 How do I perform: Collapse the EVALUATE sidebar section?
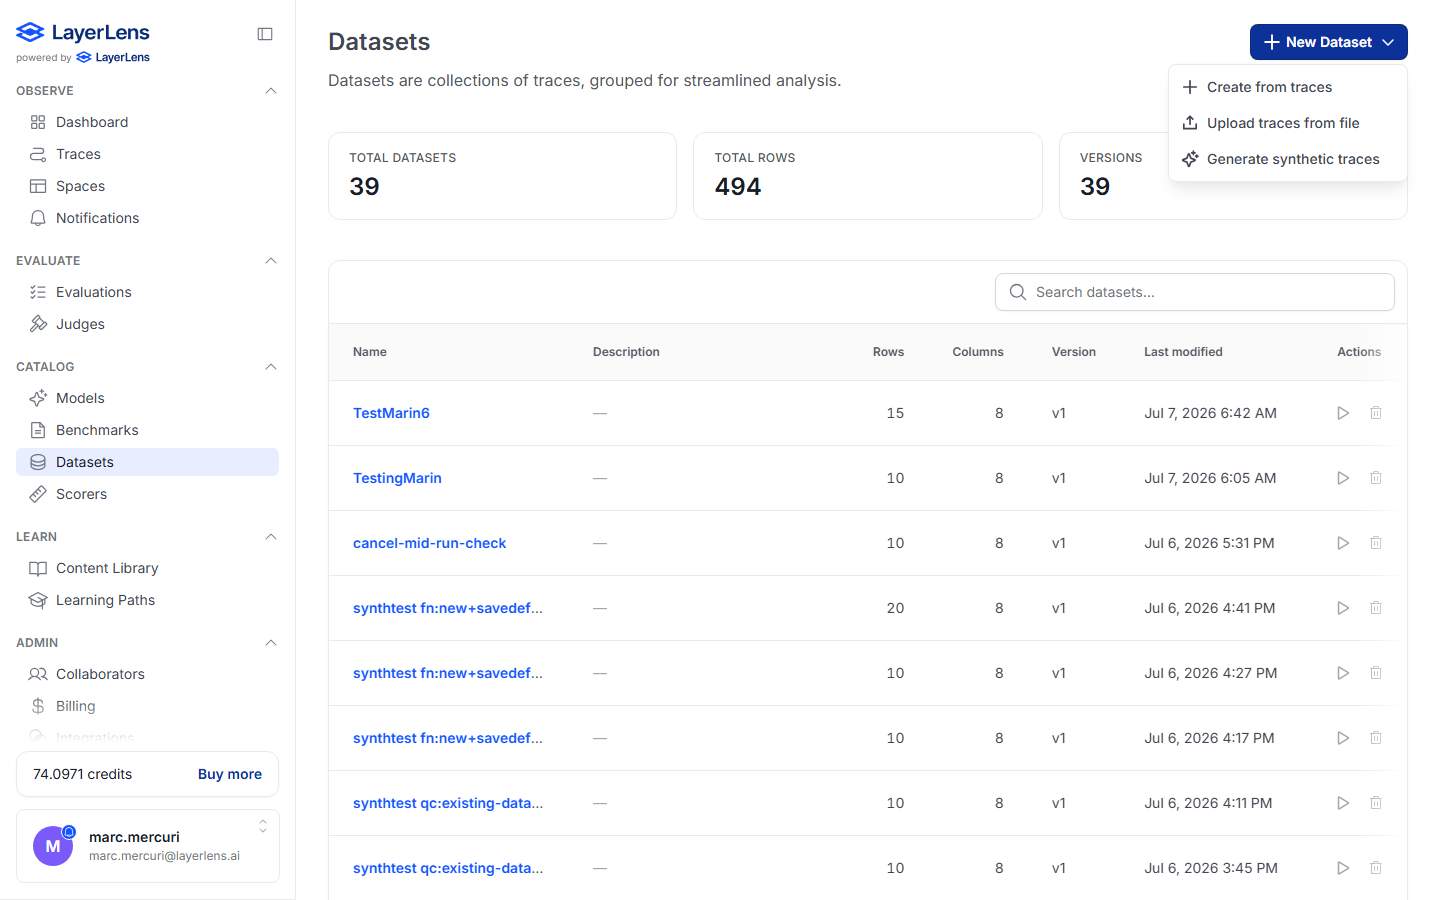click(x=270, y=261)
